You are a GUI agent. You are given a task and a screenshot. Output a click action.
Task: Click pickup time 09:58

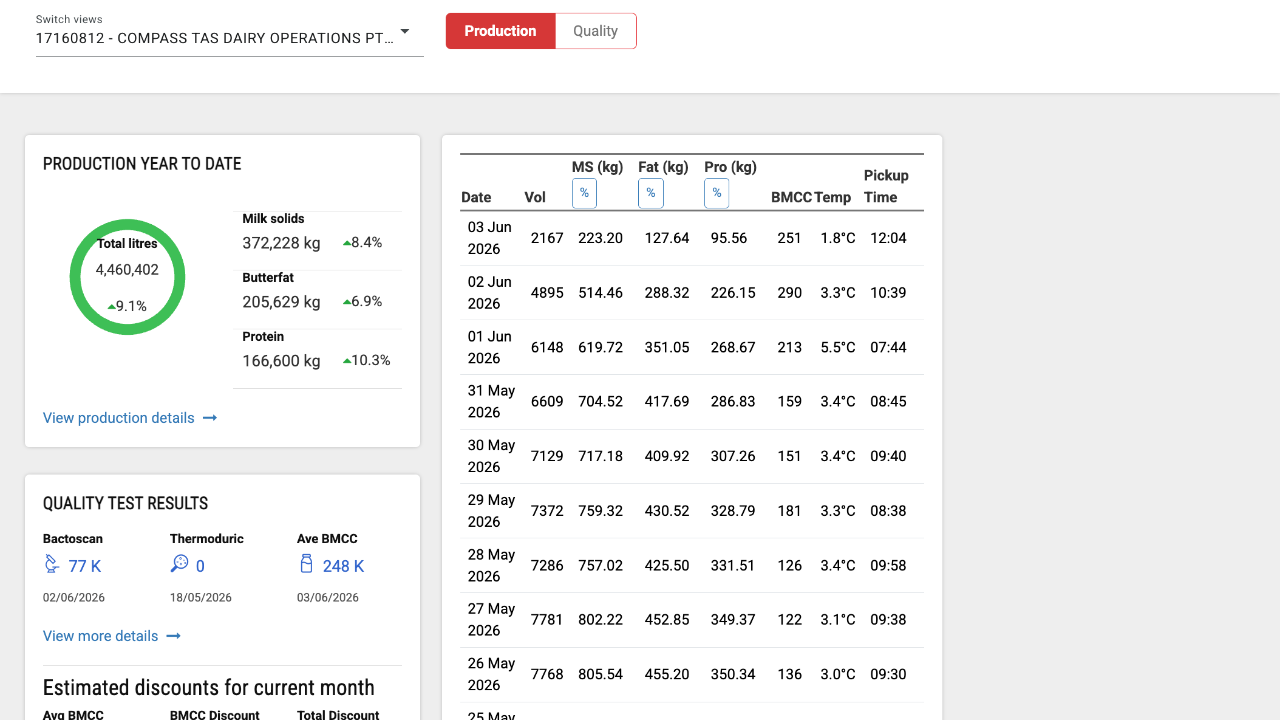click(x=888, y=565)
